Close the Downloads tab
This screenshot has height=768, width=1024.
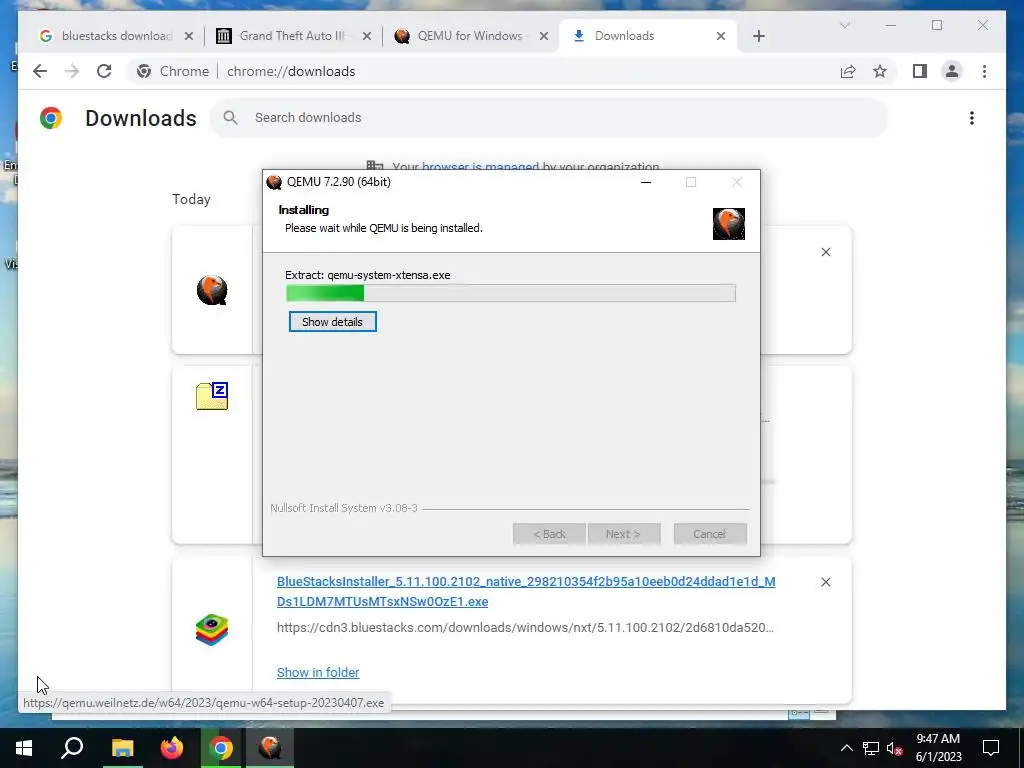[721, 36]
